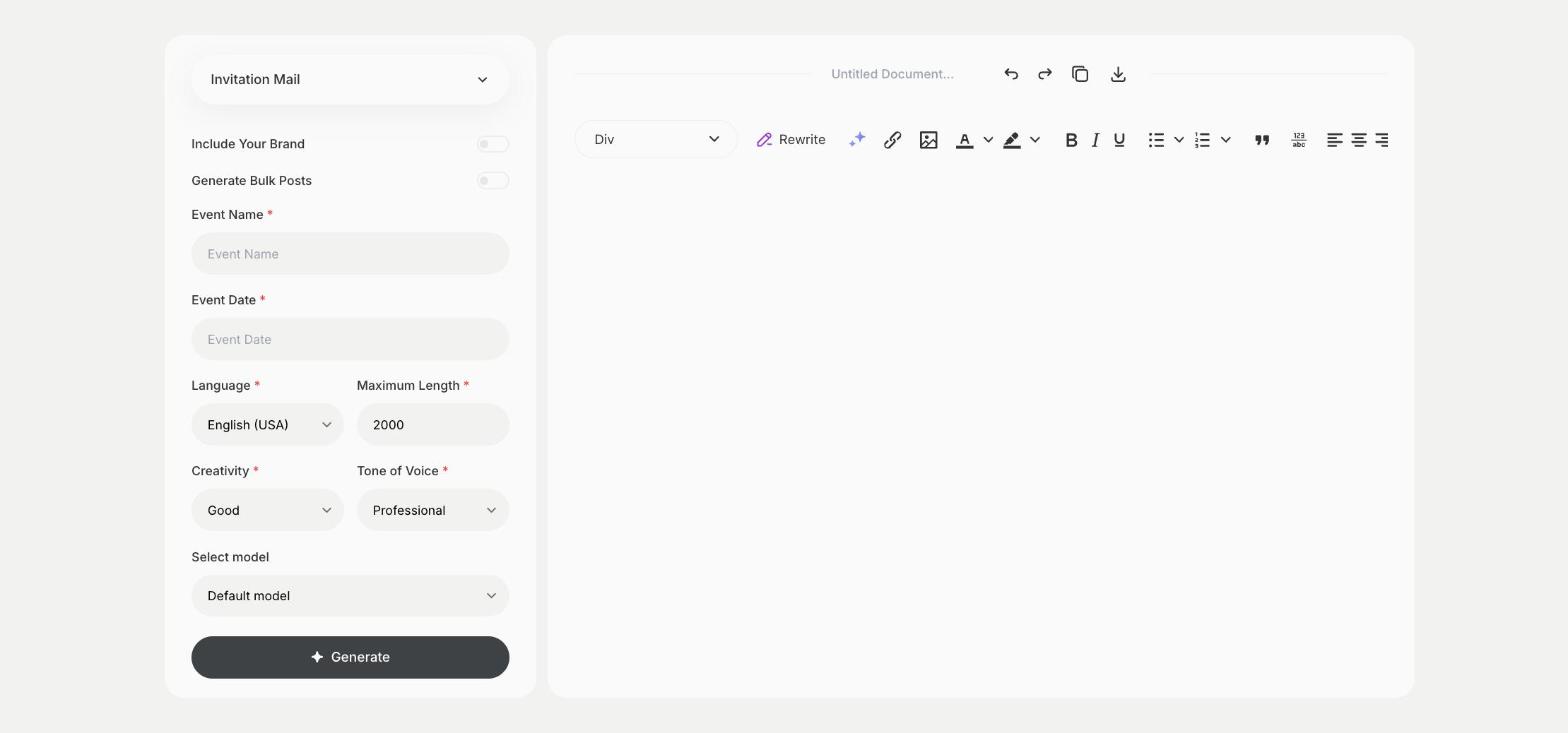The width and height of the screenshot is (1568, 733).
Task: Click the Rewrite button
Action: click(x=791, y=140)
